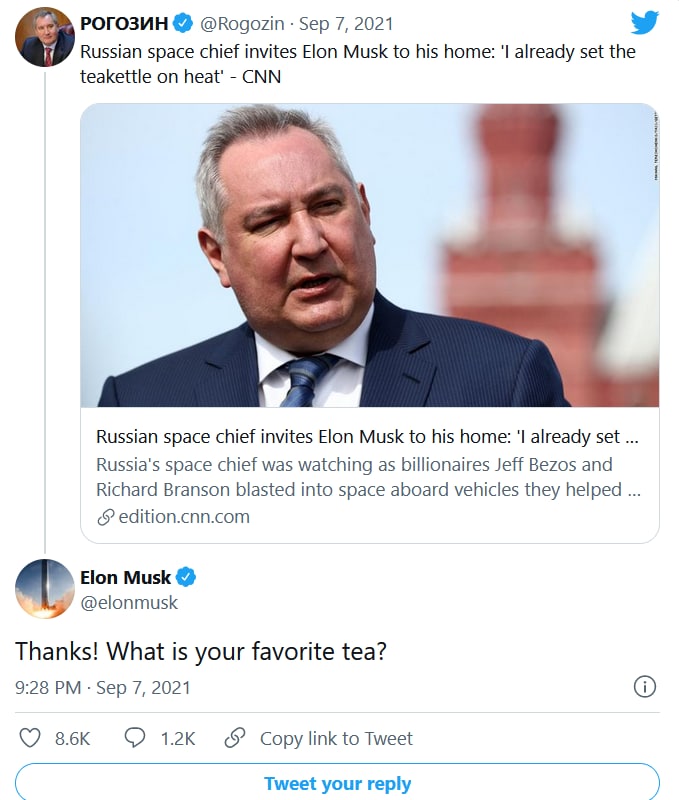Open the CNN card article headline
The height and width of the screenshot is (800, 679).
point(368,437)
